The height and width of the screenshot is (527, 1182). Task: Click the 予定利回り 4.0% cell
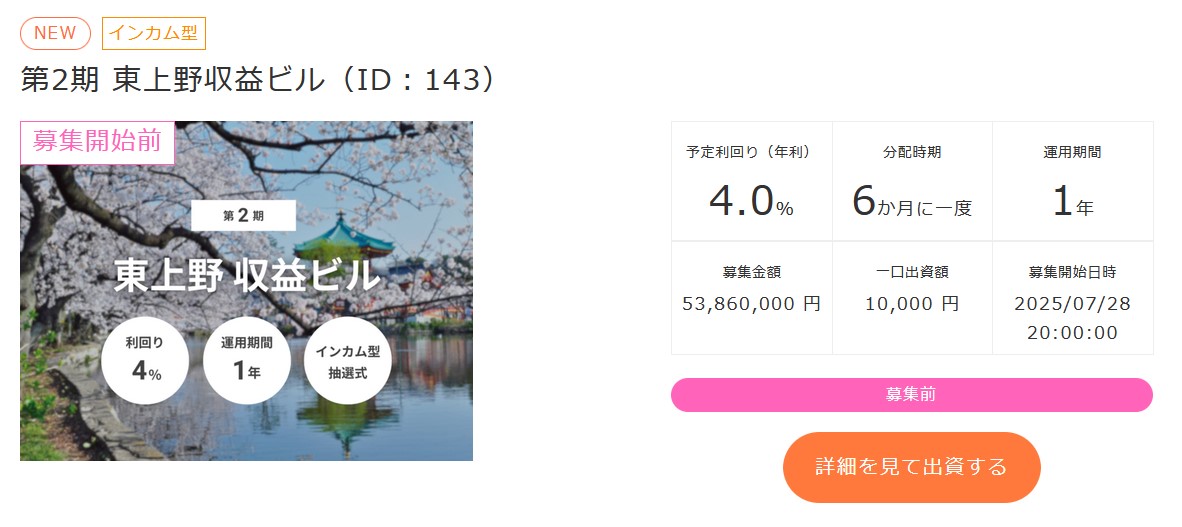(x=751, y=181)
